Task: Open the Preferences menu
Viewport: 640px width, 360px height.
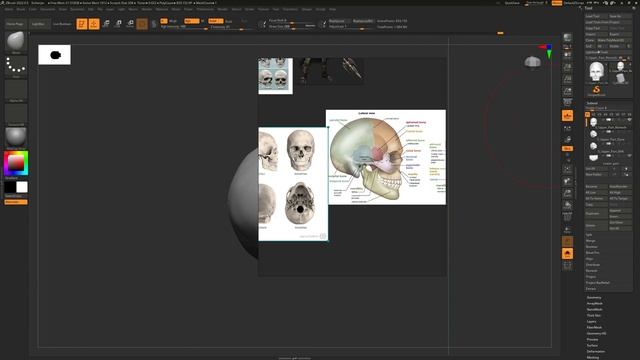Action: (x=205, y=9)
